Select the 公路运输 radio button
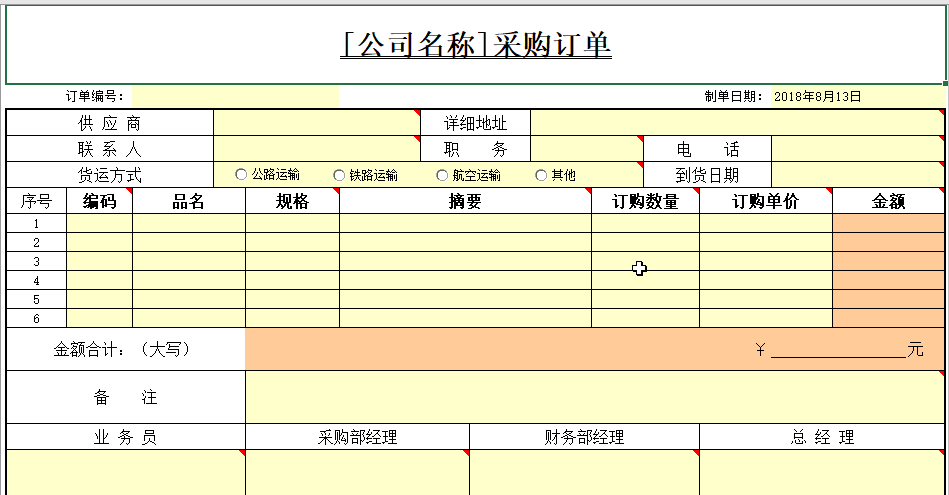949x495 pixels. click(241, 175)
